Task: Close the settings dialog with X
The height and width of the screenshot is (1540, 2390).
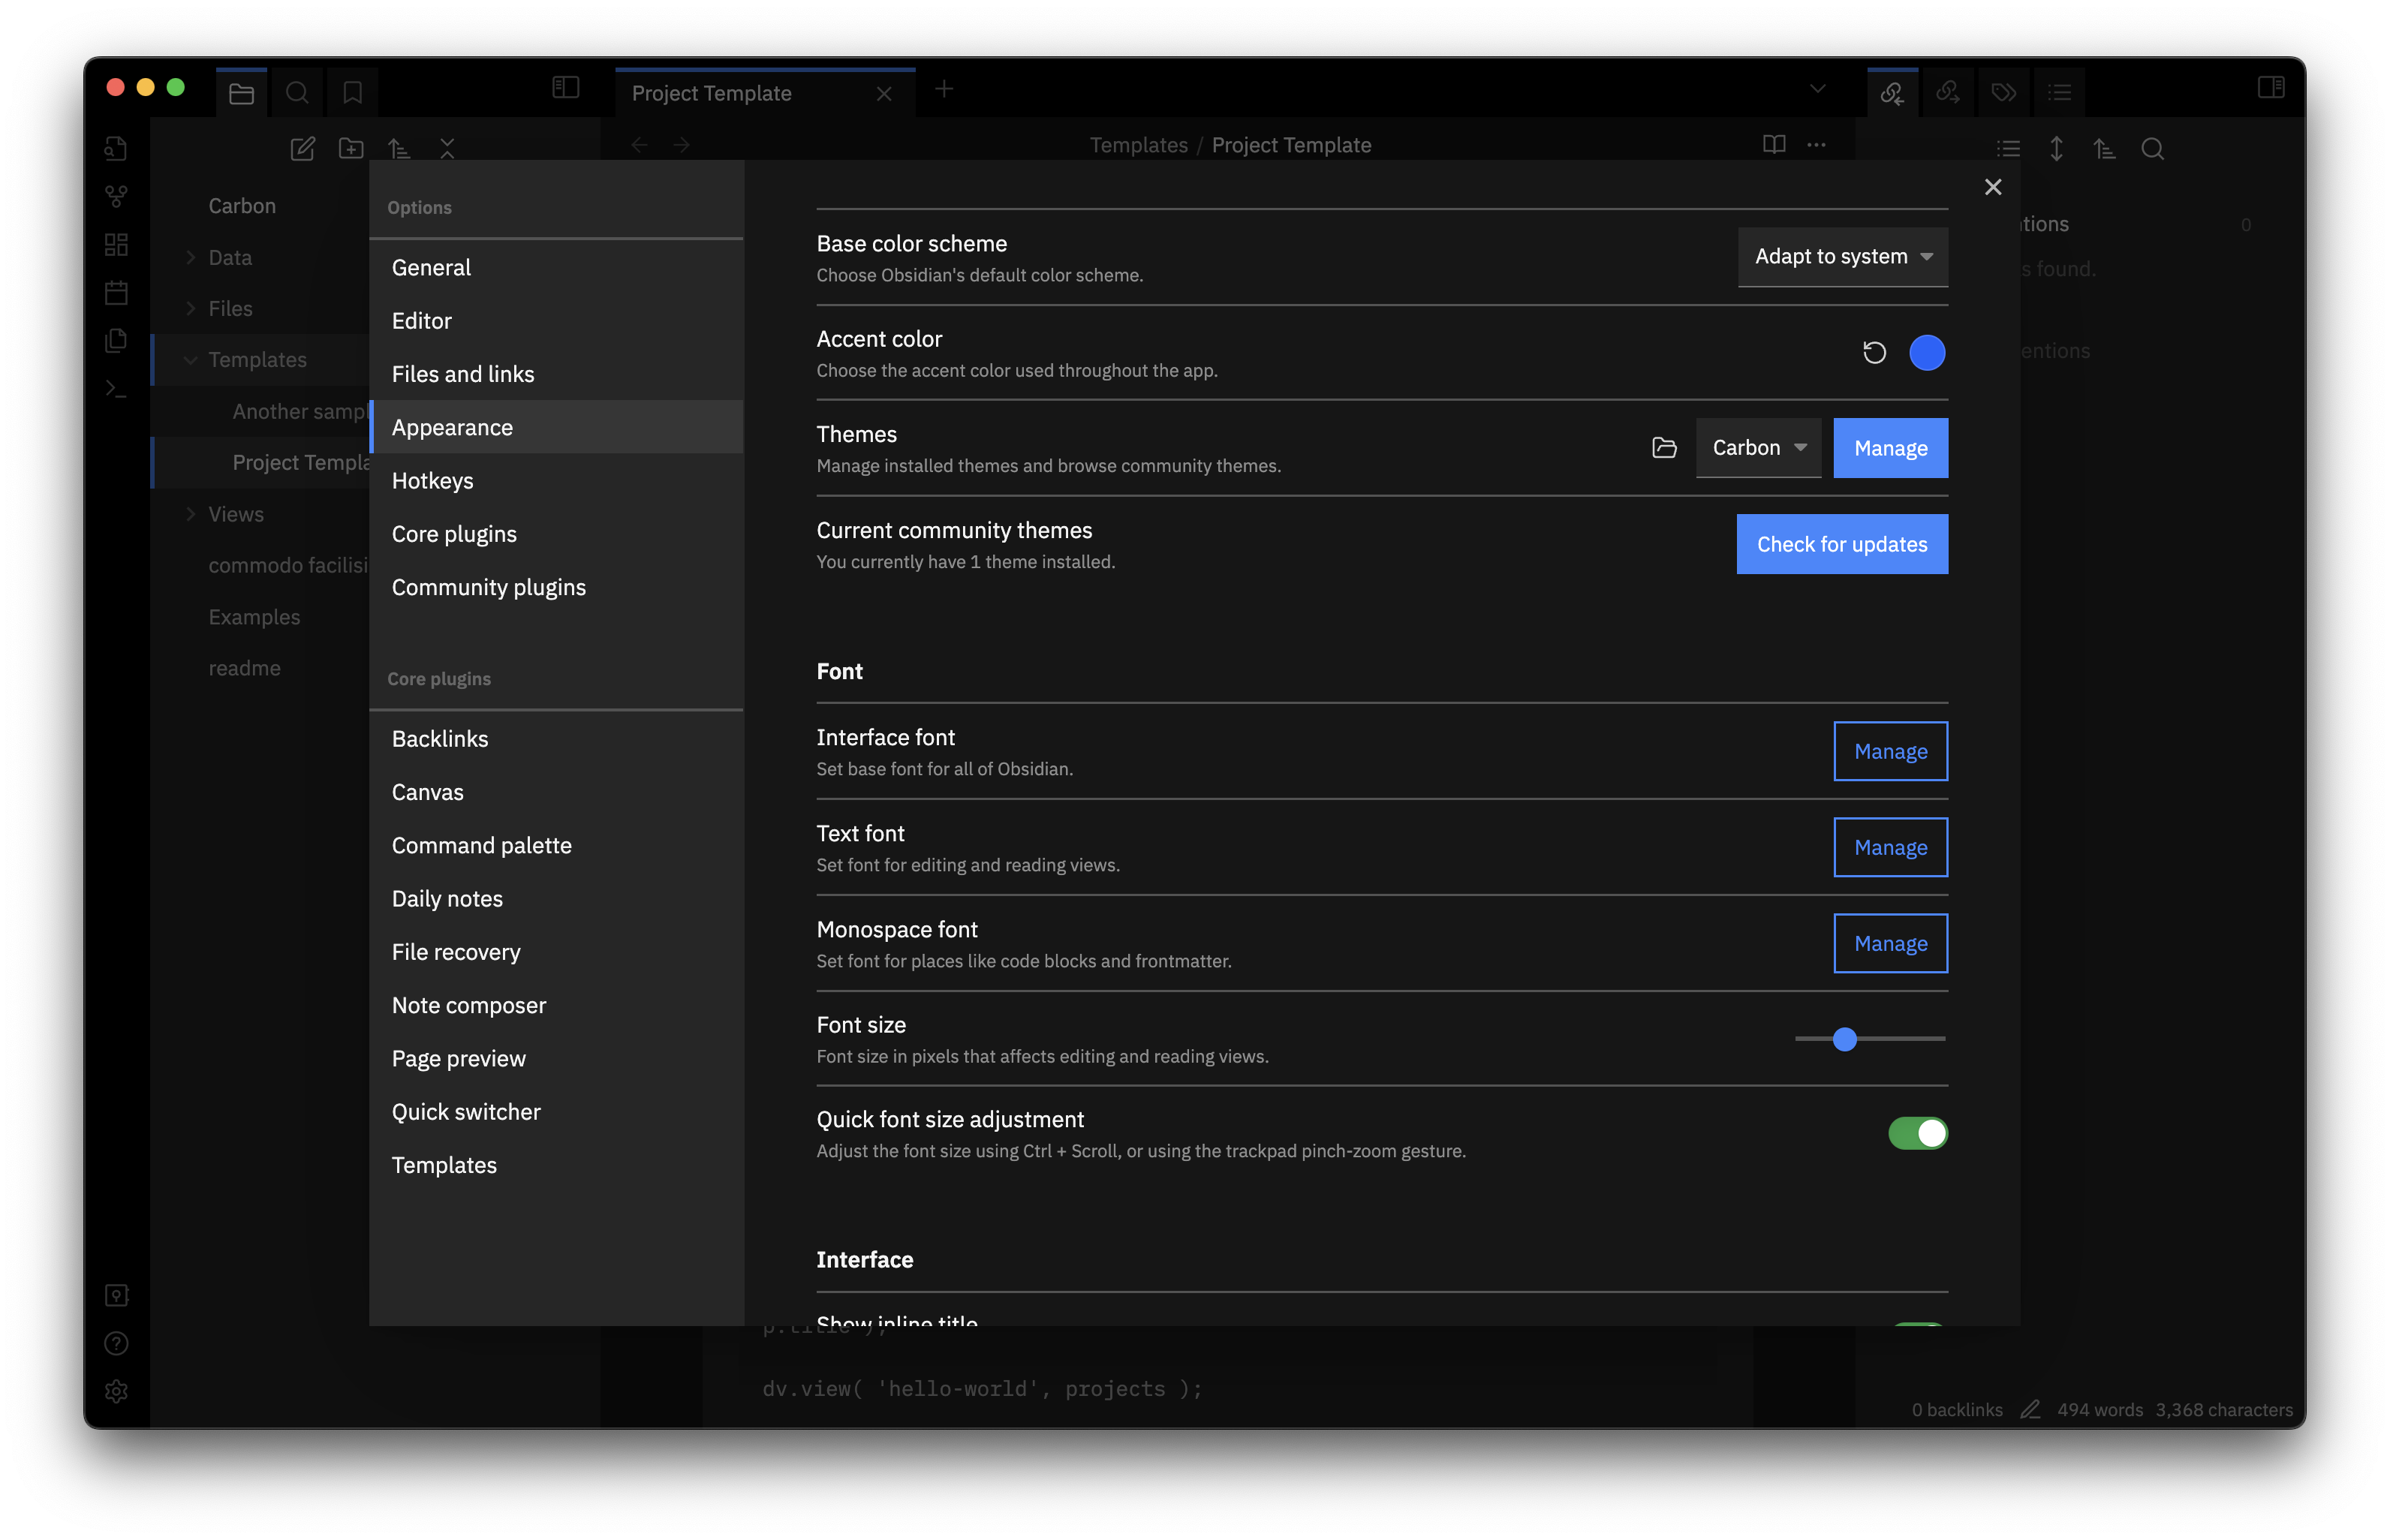Action: click(1992, 187)
